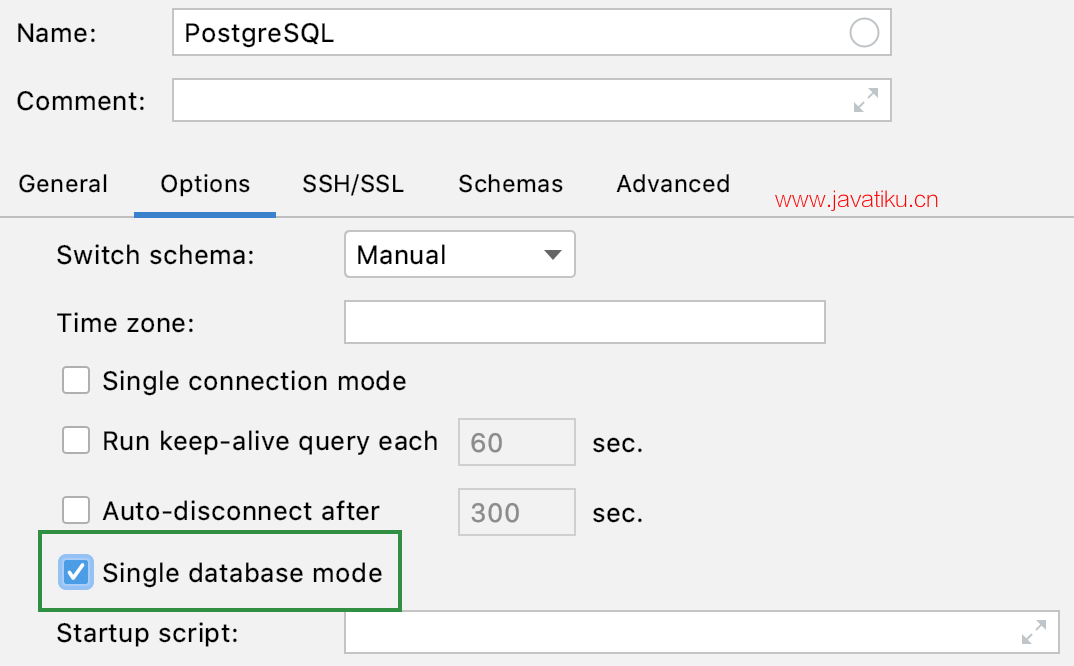Open the Switch schema dropdown
This screenshot has width=1074, height=666.
coord(459,255)
